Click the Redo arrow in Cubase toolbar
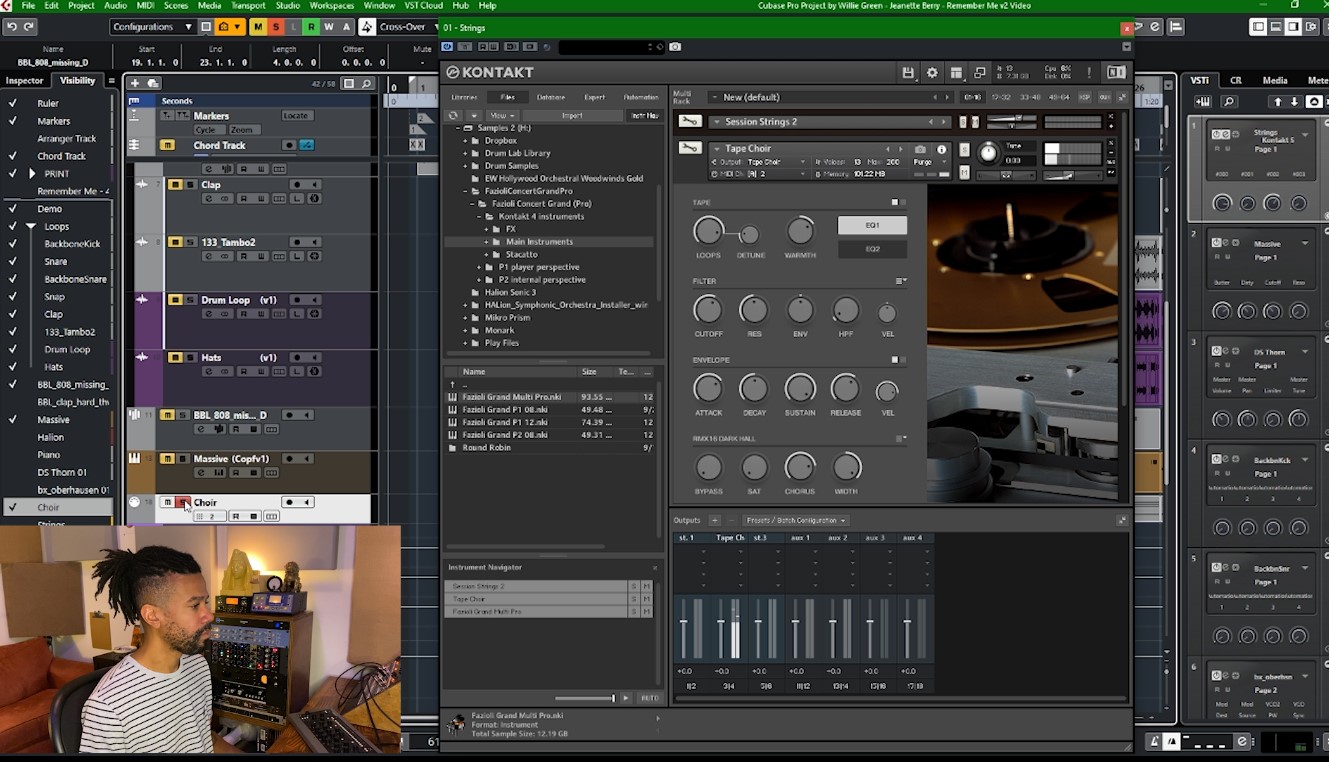 click(29, 26)
